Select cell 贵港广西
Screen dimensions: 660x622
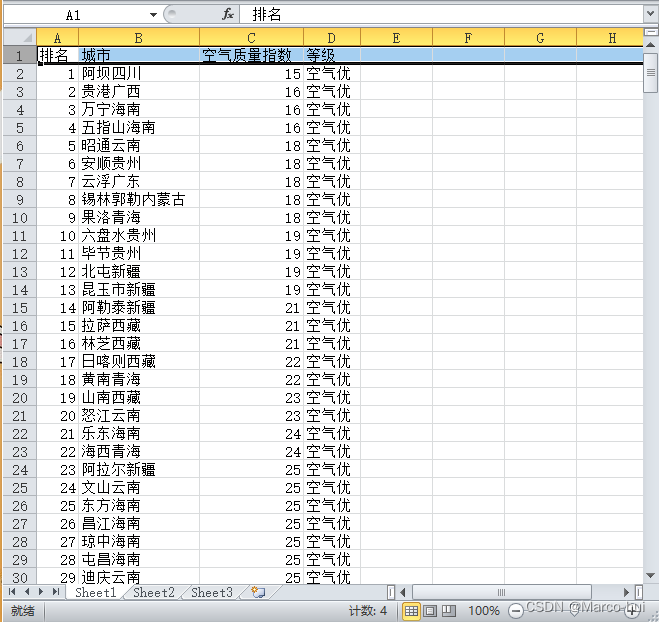click(x=139, y=91)
